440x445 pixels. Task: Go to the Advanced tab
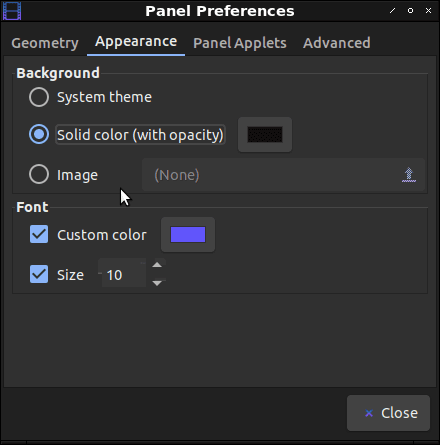[x=337, y=43]
